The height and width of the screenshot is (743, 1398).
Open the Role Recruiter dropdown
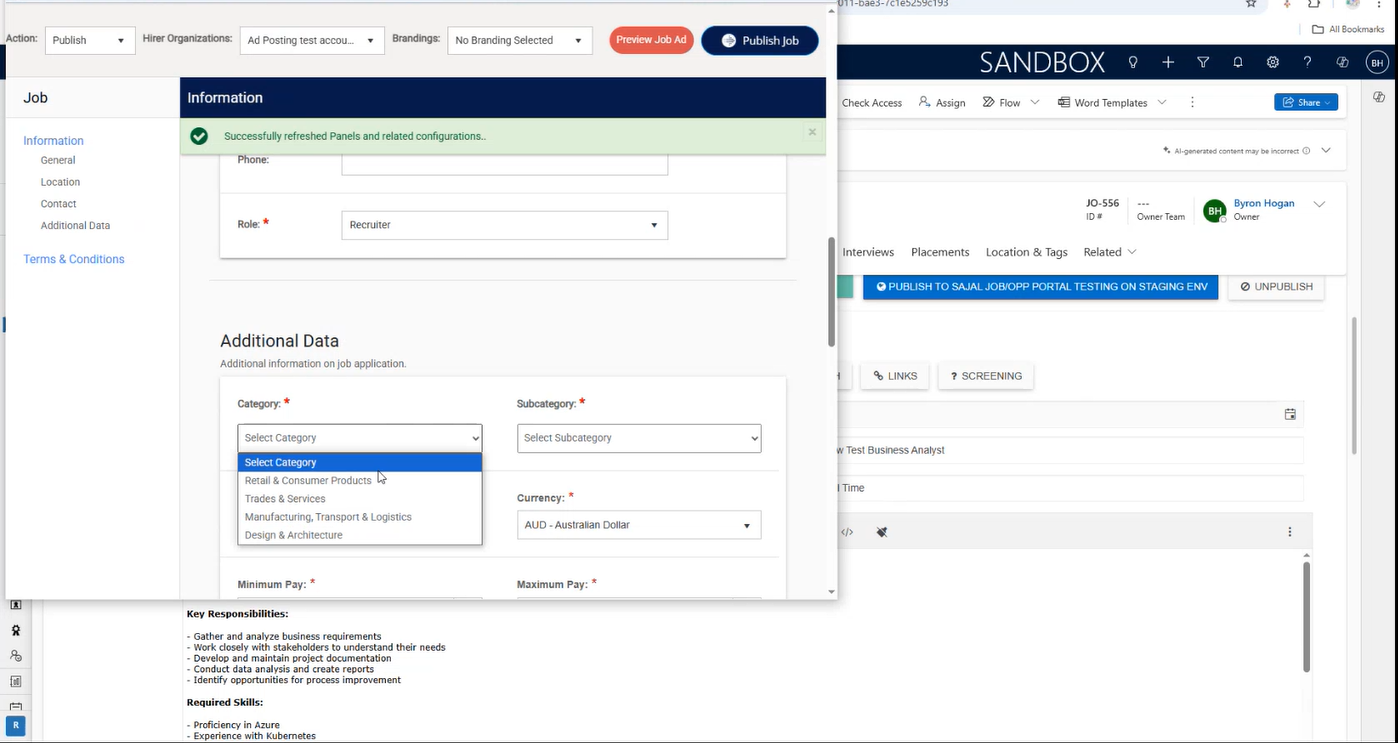pos(504,225)
